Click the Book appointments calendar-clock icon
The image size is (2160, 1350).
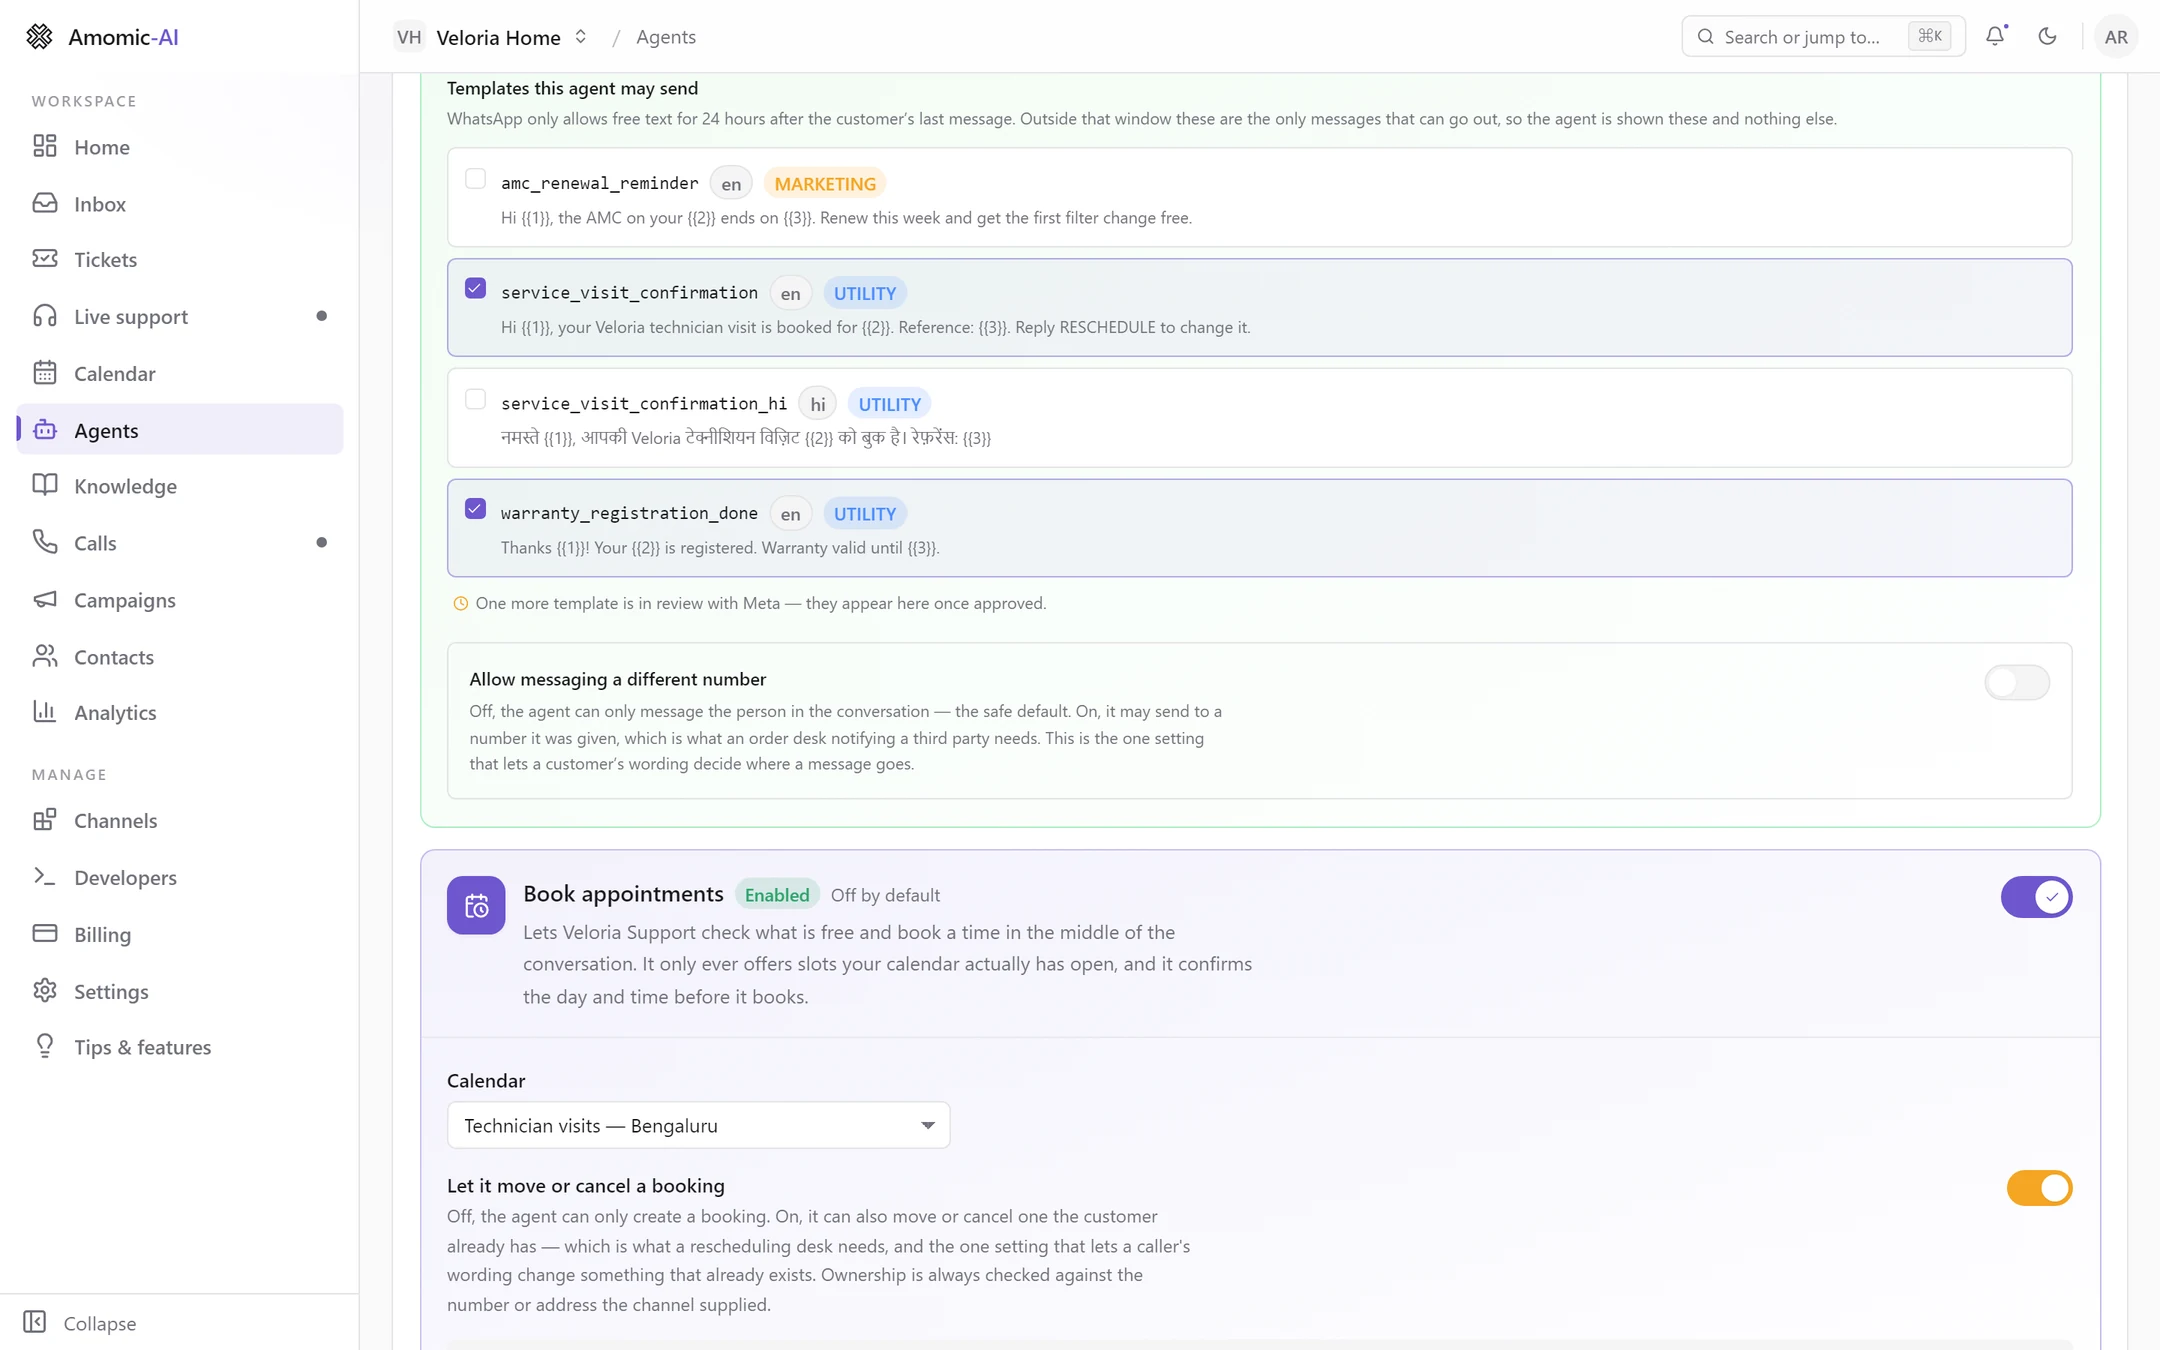476,905
